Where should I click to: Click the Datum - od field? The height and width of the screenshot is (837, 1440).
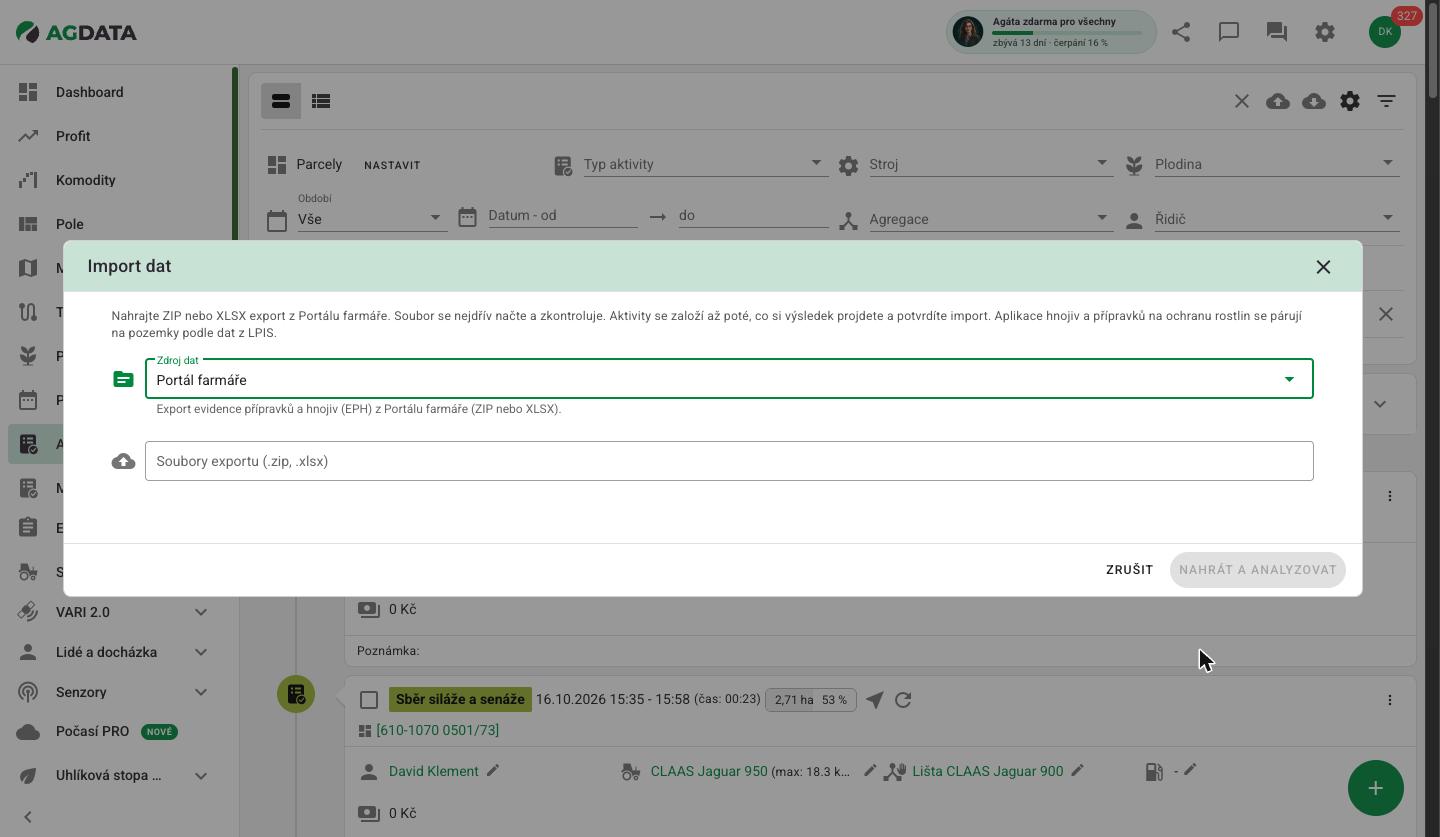point(563,215)
